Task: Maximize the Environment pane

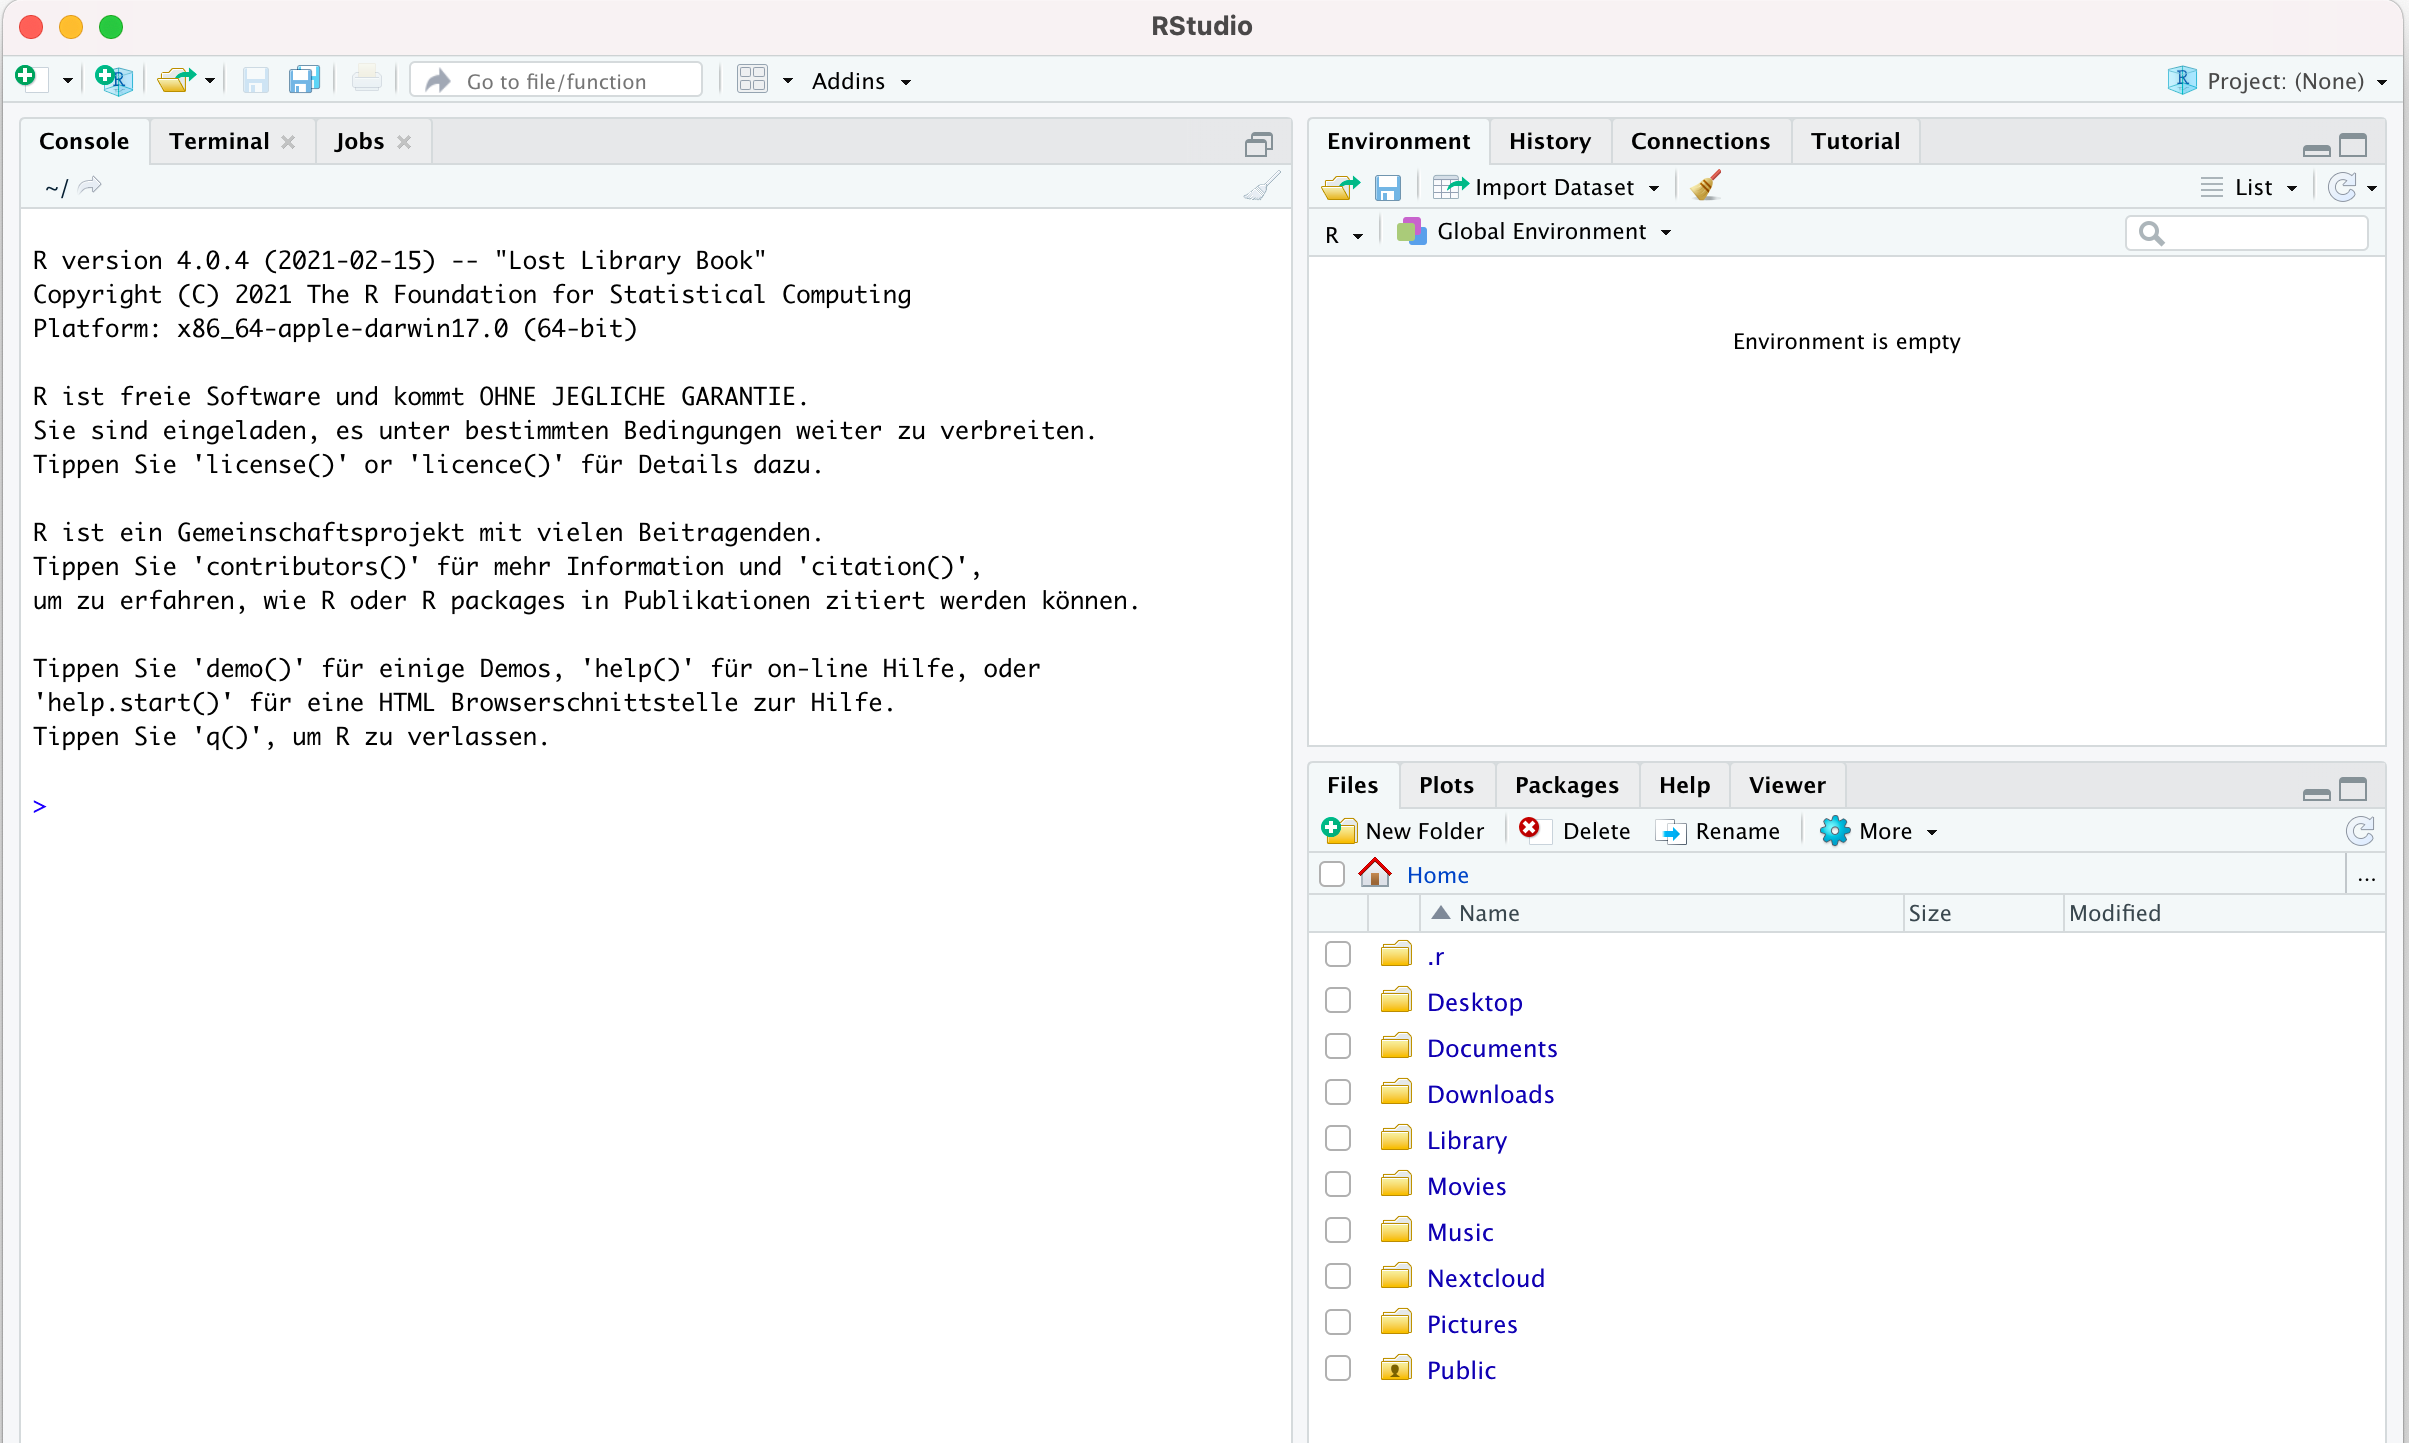Action: [x=2354, y=146]
